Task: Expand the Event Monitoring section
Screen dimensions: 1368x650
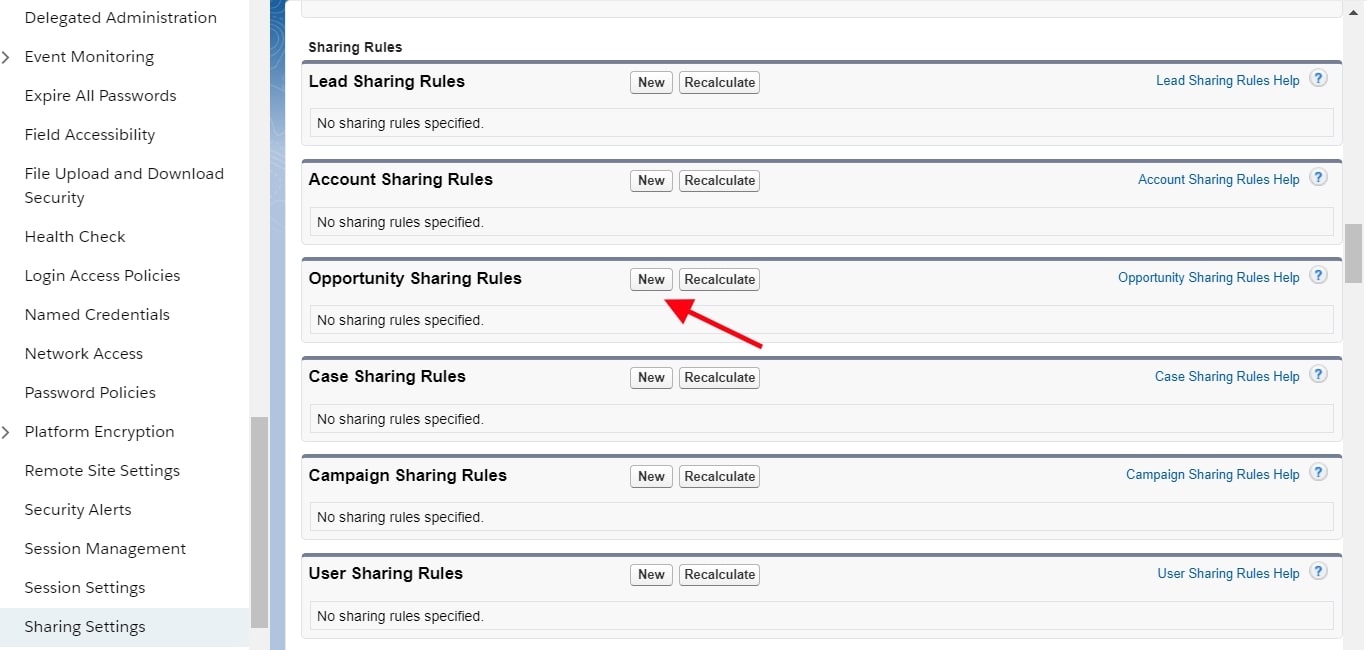Action: coord(7,57)
